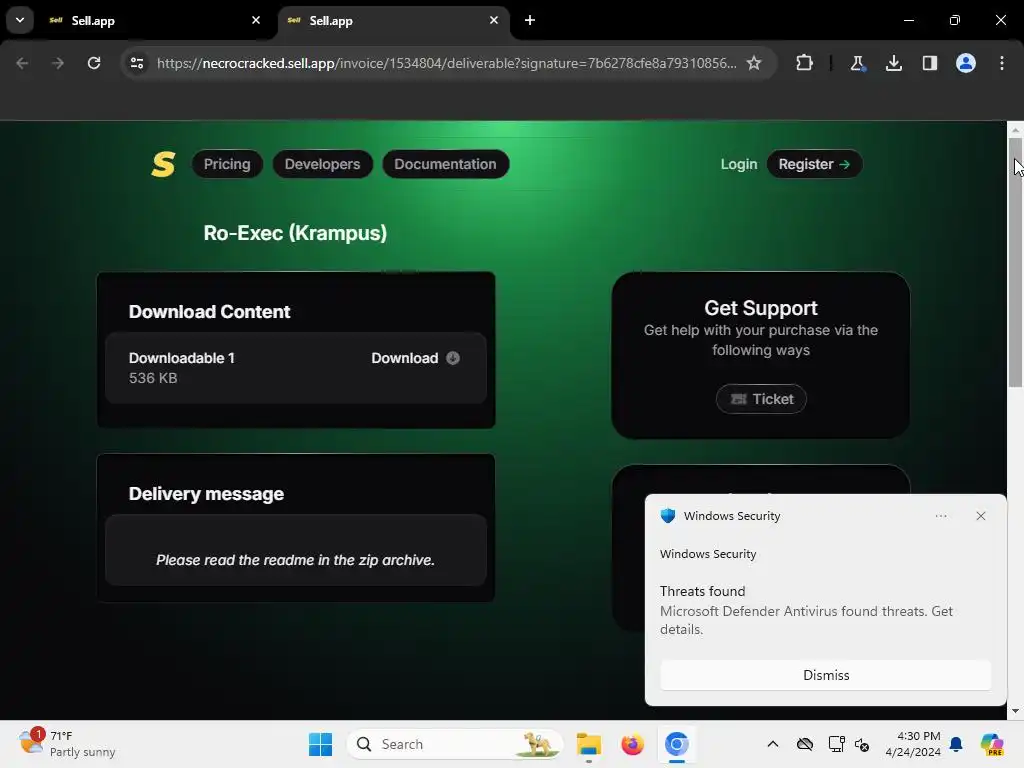The image size is (1024, 768).
Task: Open File Explorer from the taskbar
Action: tap(588, 744)
